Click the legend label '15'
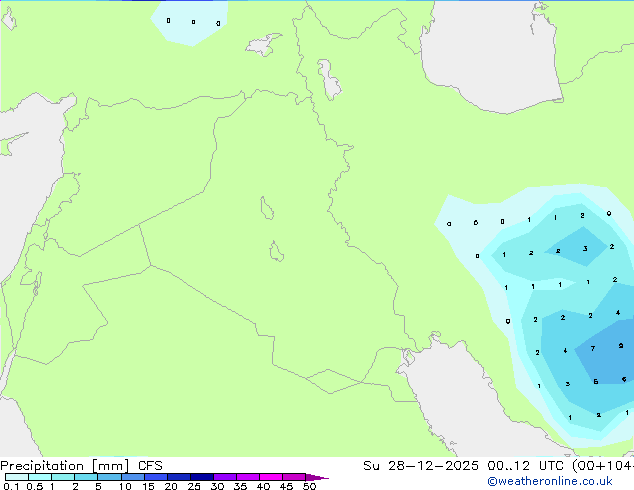Image resolution: width=634 pixels, height=490 pixels. pos(148,486)
